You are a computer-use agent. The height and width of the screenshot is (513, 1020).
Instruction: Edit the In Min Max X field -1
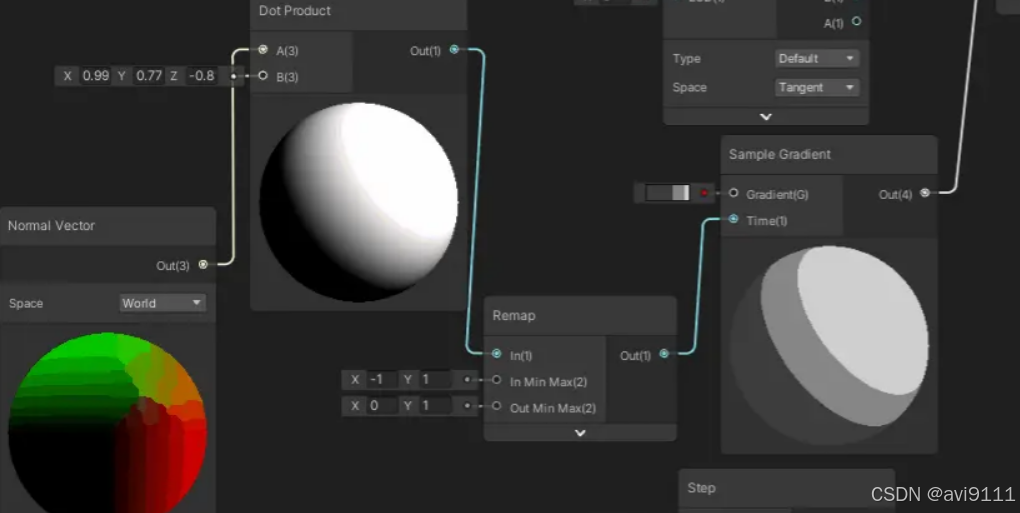[x=381, y=380]
